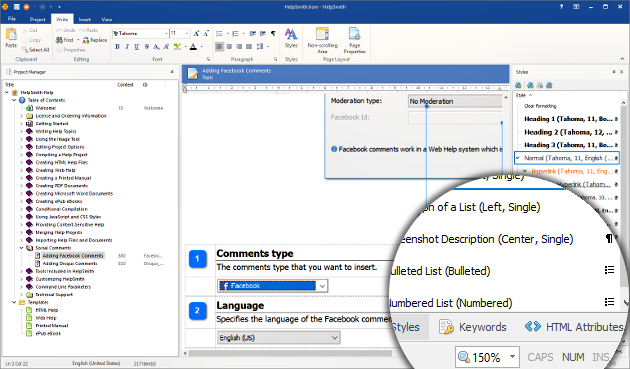Open the font size 11 dropdown
630x369 pixels.
pos(187,33)
